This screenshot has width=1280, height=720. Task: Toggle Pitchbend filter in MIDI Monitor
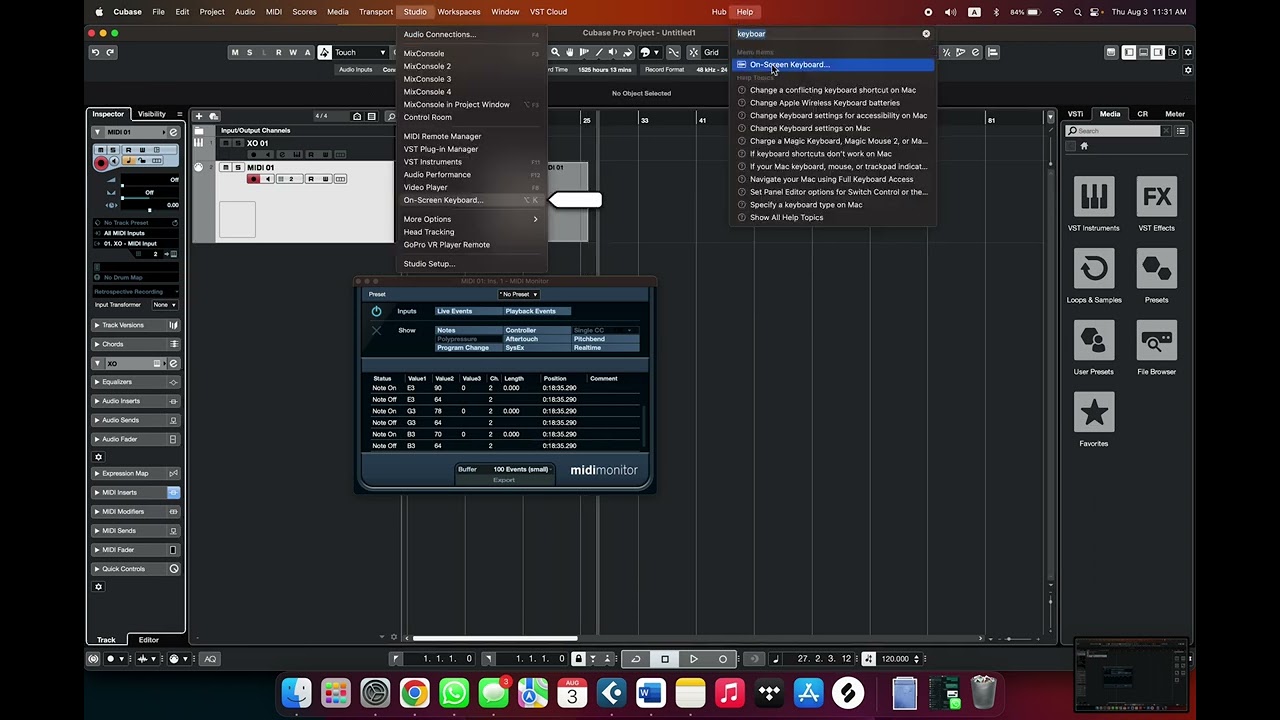(606, 339)
